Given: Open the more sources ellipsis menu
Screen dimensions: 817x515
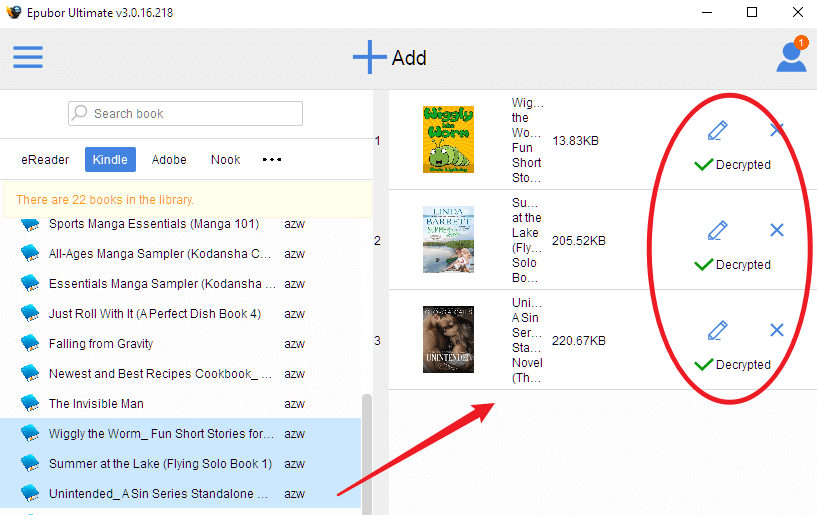Looking at the screenshot, I should [271, 160].
